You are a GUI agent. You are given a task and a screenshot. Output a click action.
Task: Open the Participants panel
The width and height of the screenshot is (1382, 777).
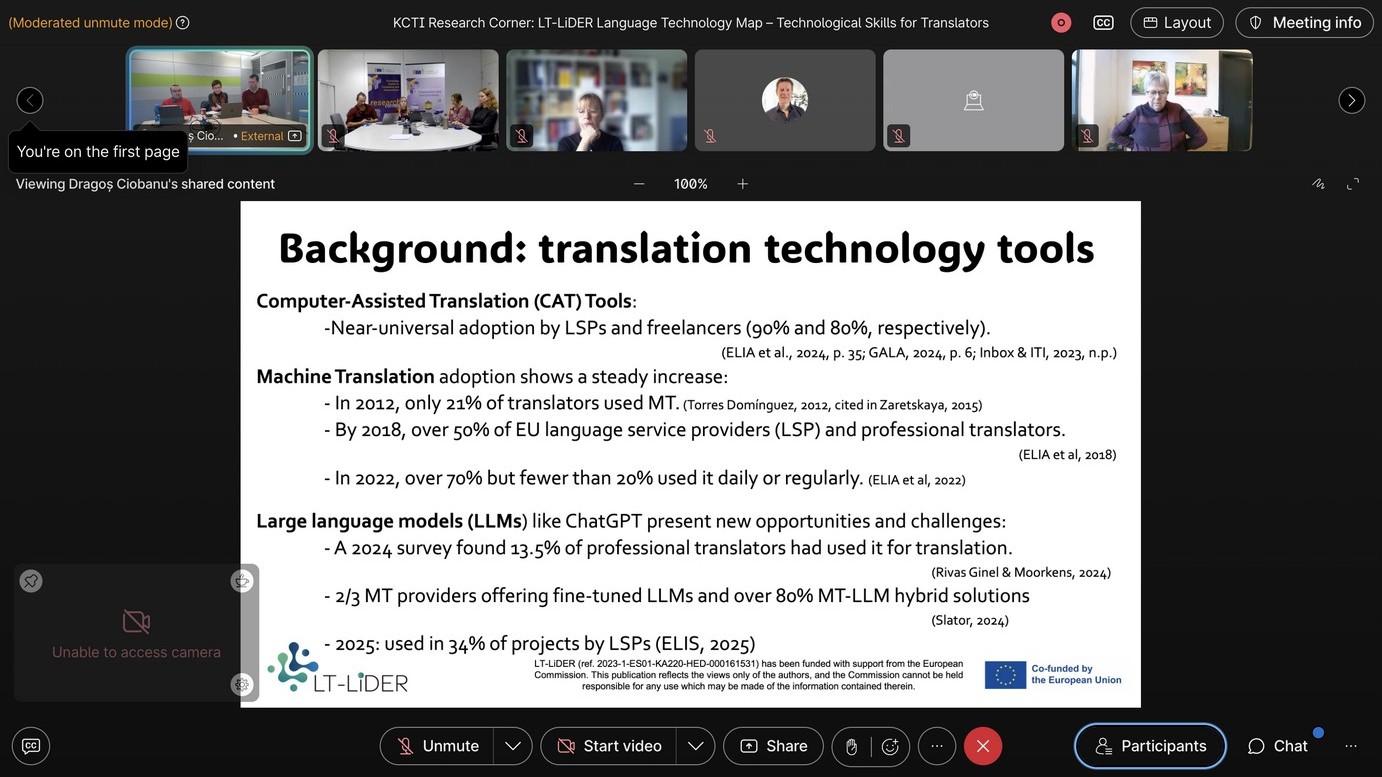(x=1150, y=746)
